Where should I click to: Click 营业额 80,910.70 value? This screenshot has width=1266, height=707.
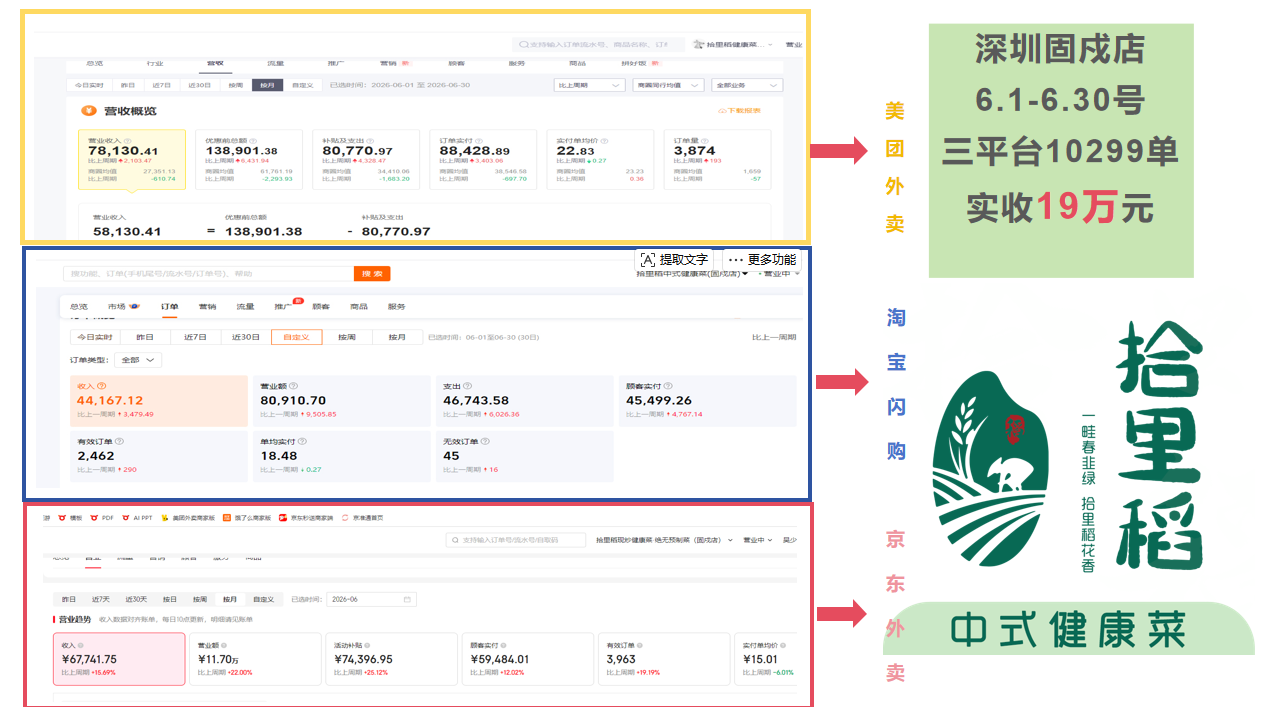pyautogui.click(x=293, y=401)
